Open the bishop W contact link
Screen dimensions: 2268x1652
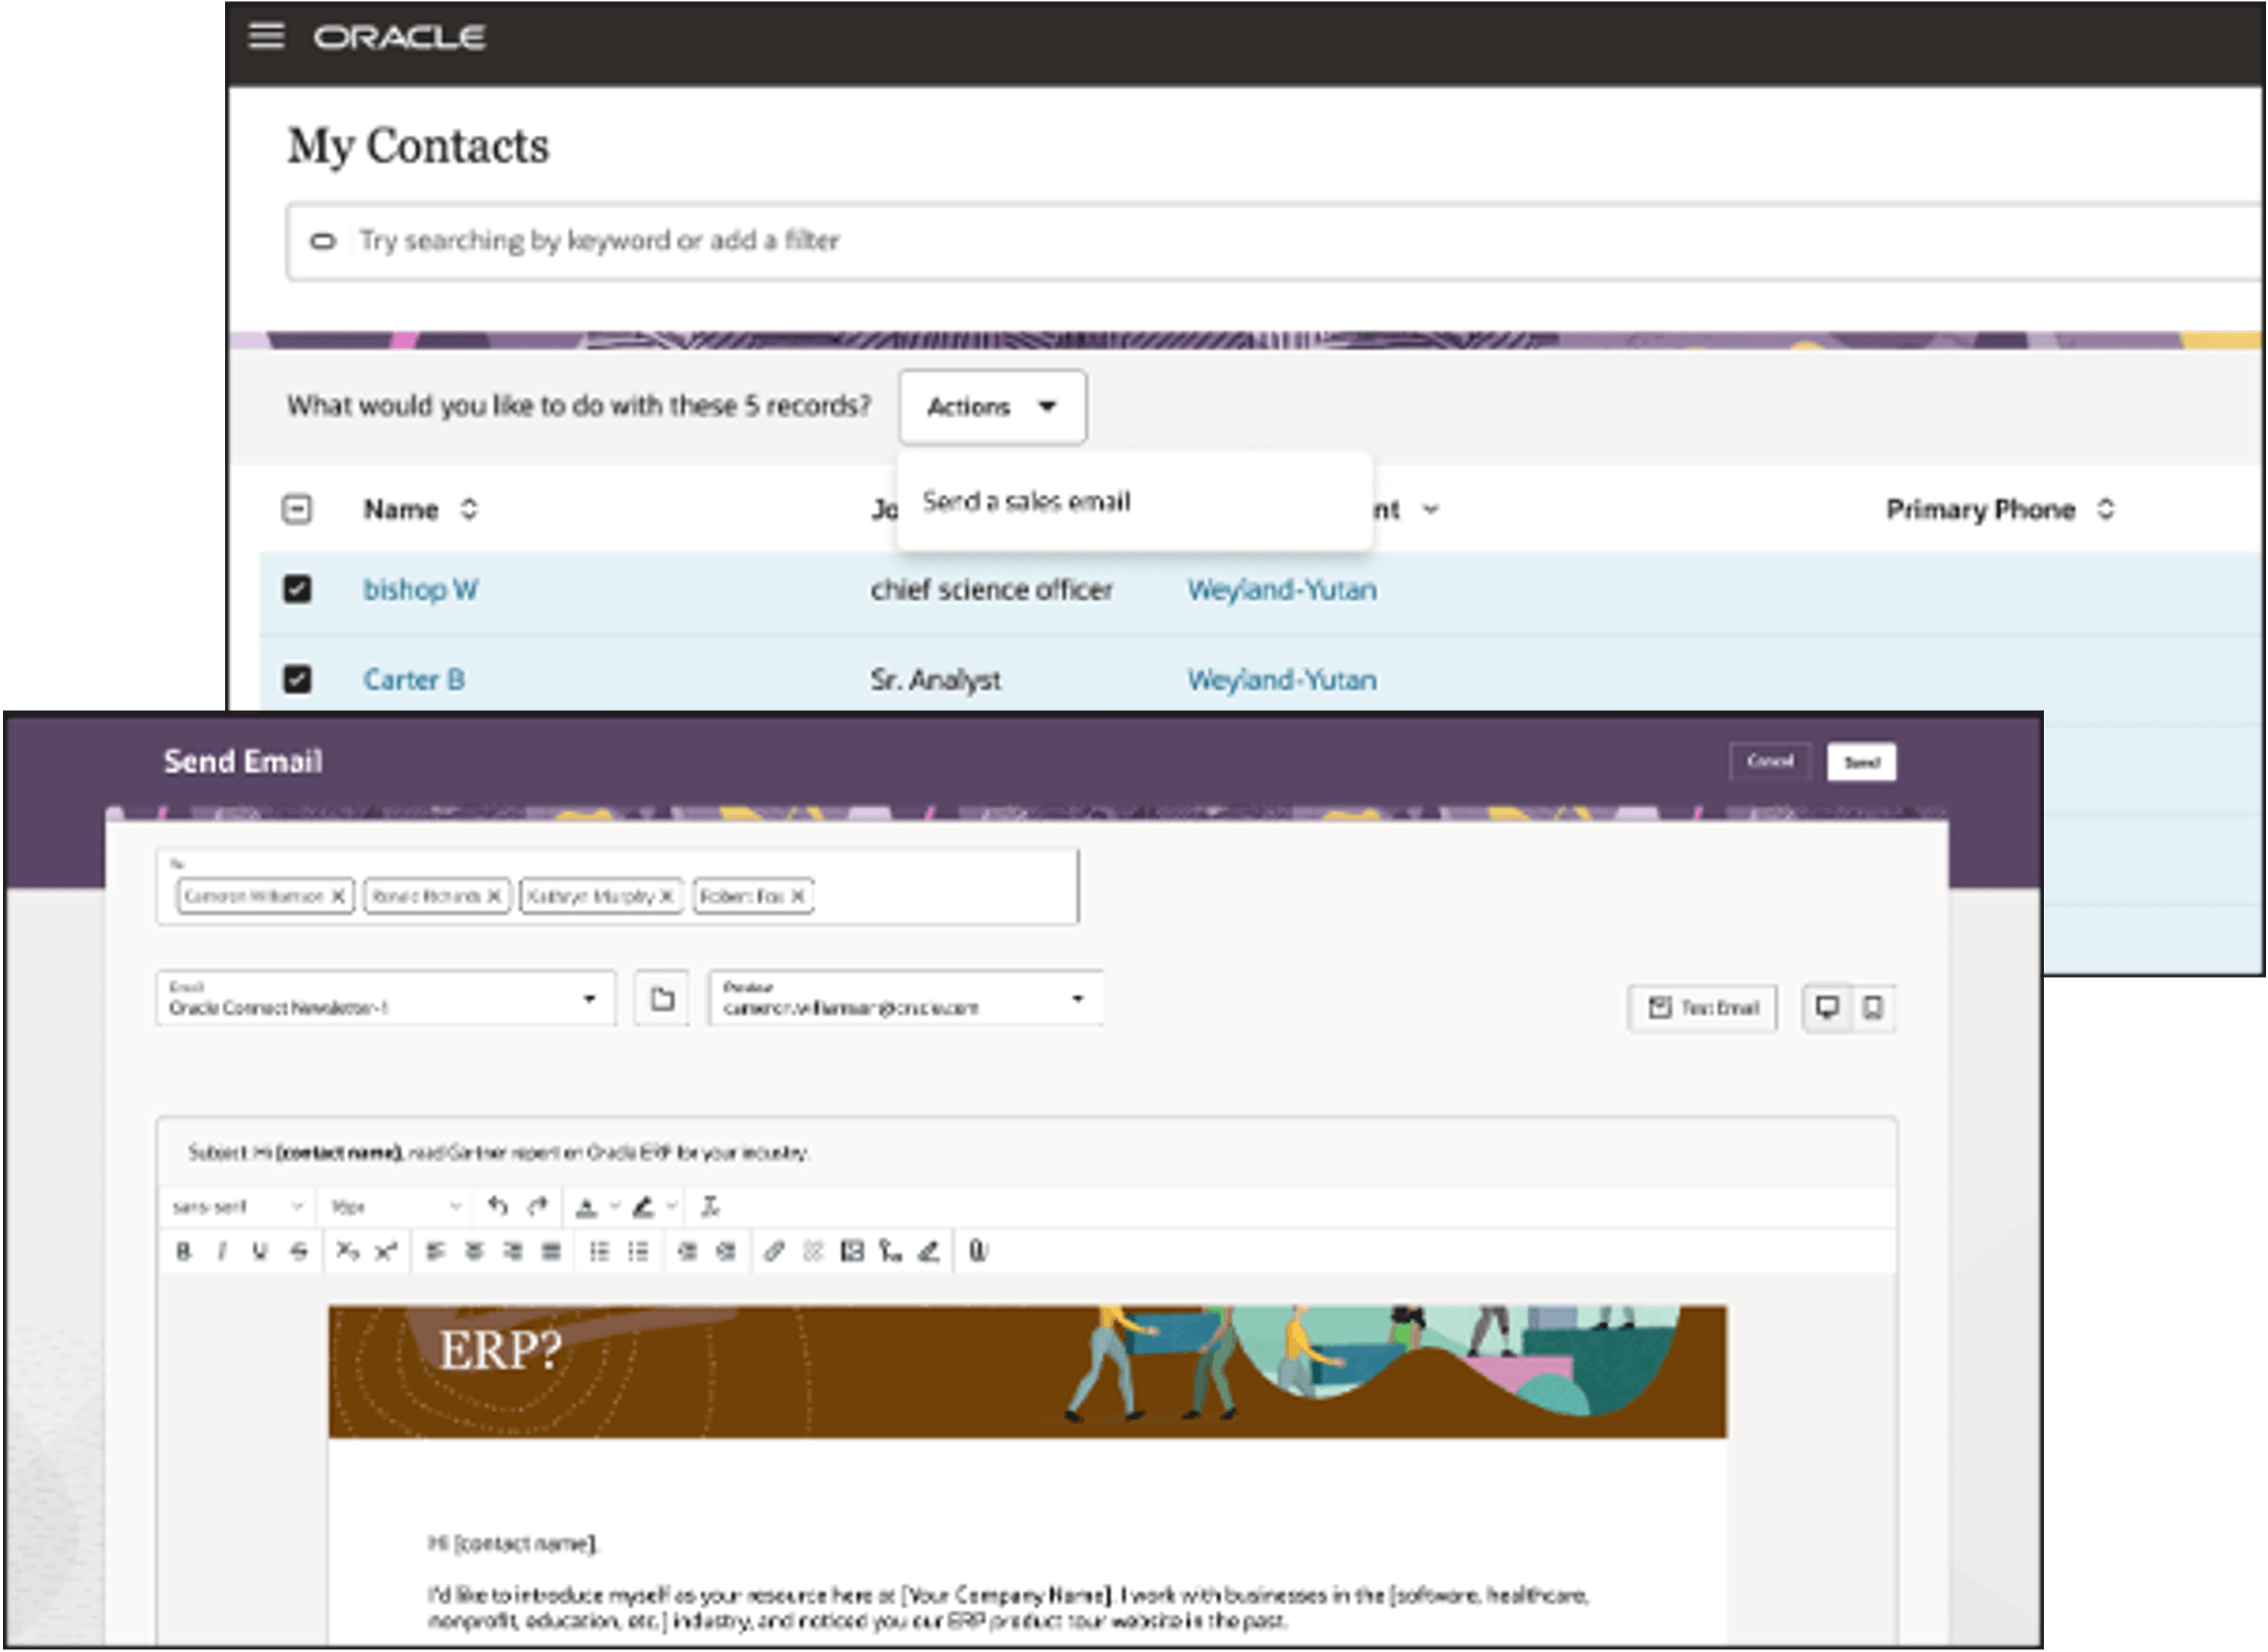pyautogui.click(x=421, y=589)
